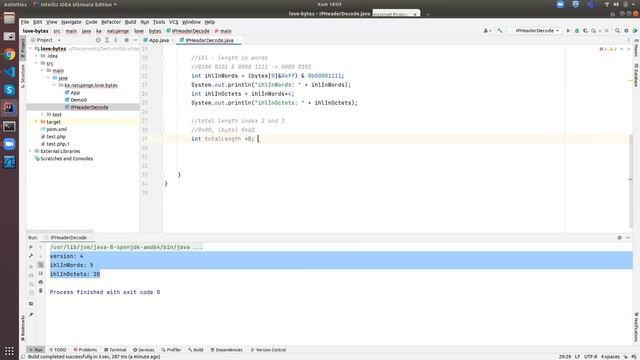Open Skype from the Ubuntu dock

[x=9, y=90]
